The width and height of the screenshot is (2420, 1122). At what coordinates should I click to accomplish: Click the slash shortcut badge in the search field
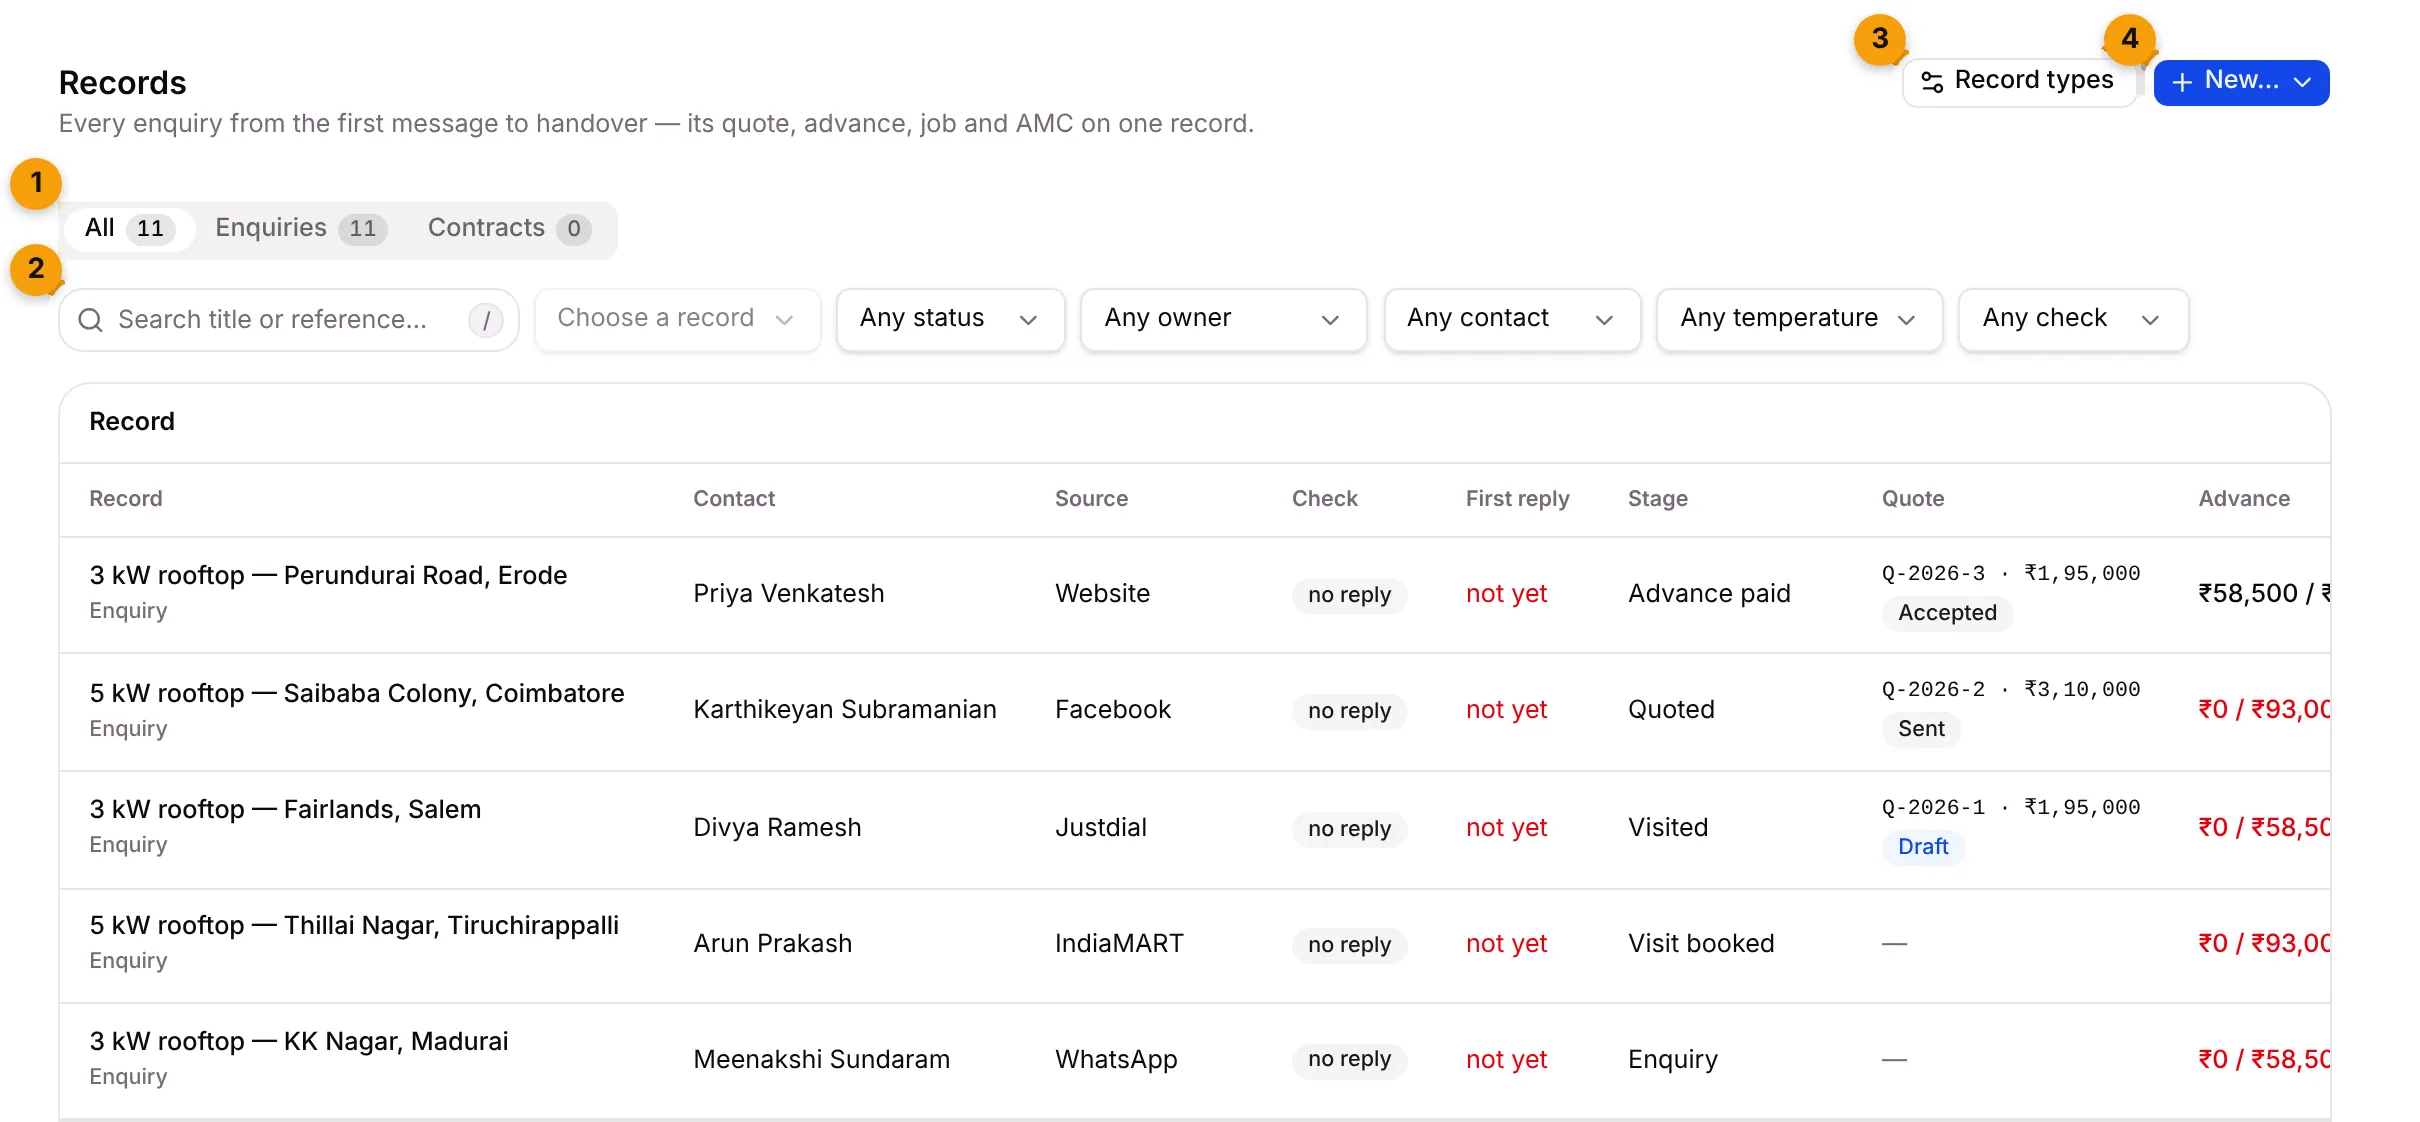(486, 320)
